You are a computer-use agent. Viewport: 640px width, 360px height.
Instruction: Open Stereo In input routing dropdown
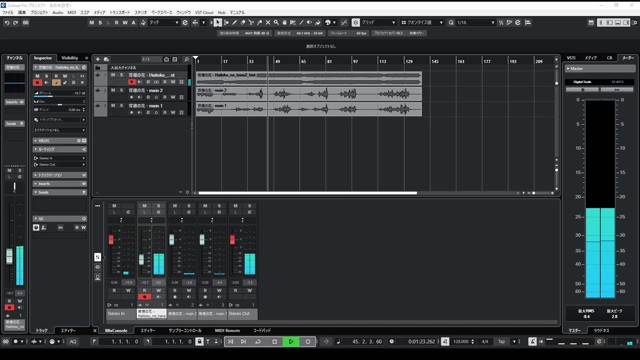(x=60, y=158)
